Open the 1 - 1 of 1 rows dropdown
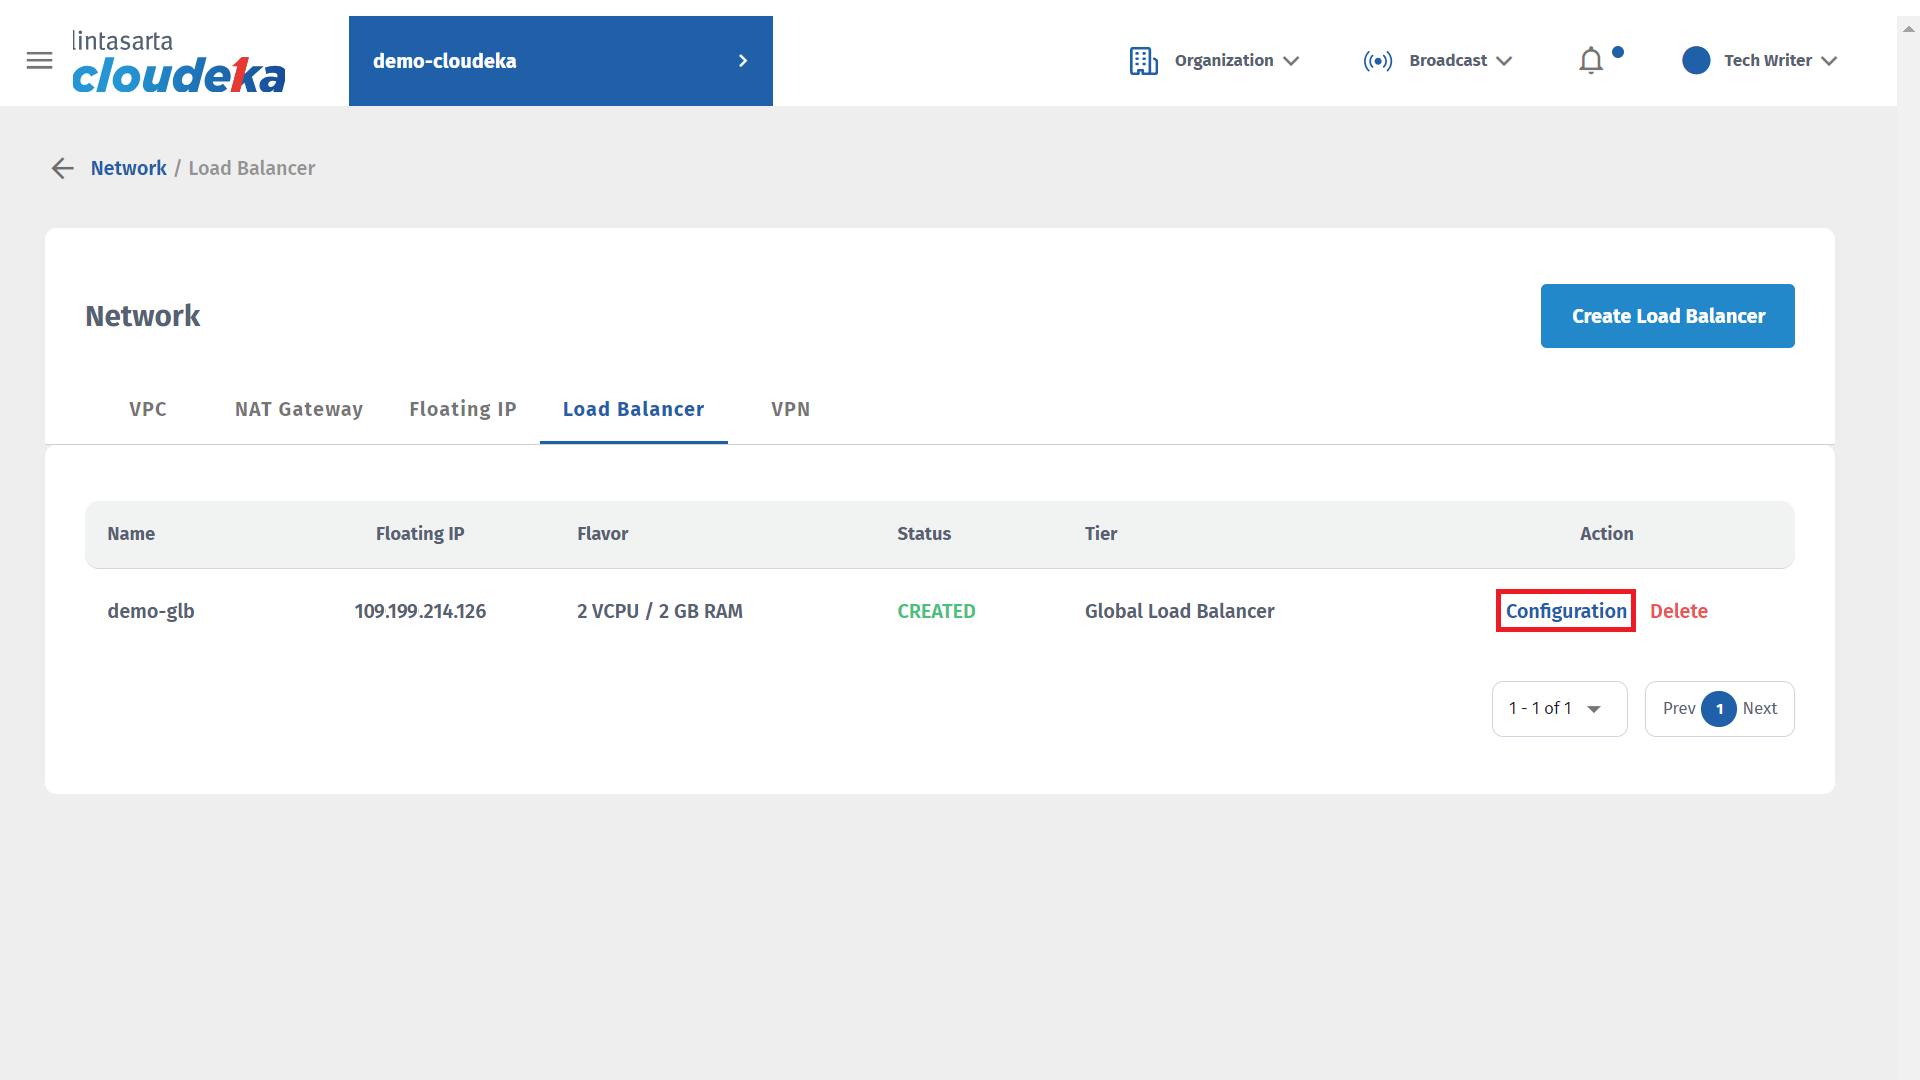Screen dimensions: 1920x1080 [1559, 709]
